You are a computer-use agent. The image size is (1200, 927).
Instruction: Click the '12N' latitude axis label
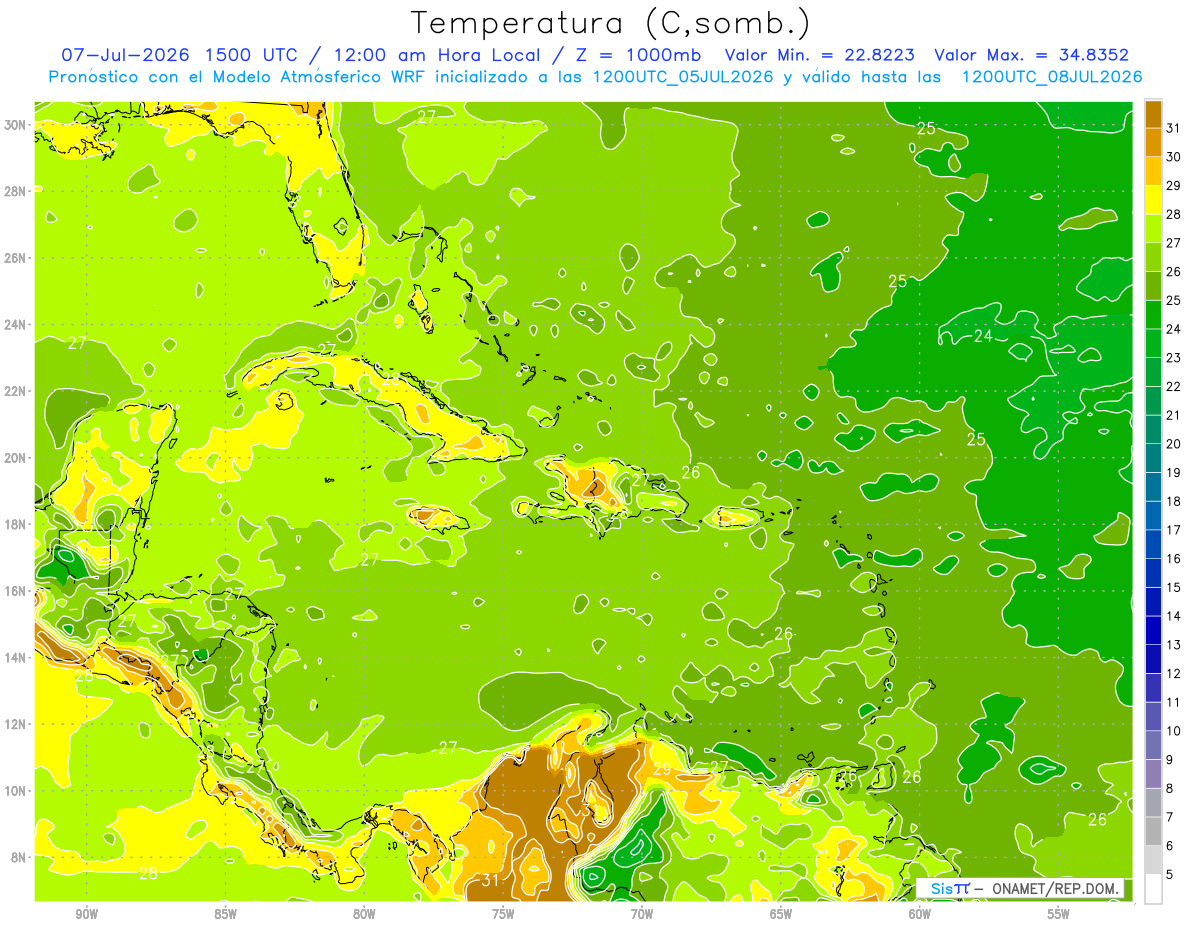(16, 724)
